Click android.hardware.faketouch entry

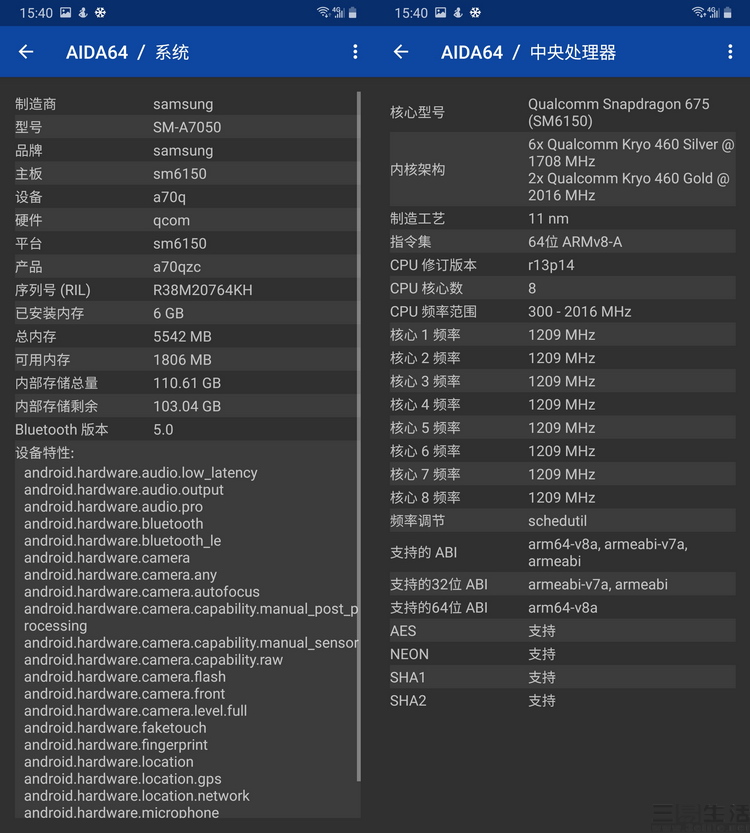click(x=115, y=728)
